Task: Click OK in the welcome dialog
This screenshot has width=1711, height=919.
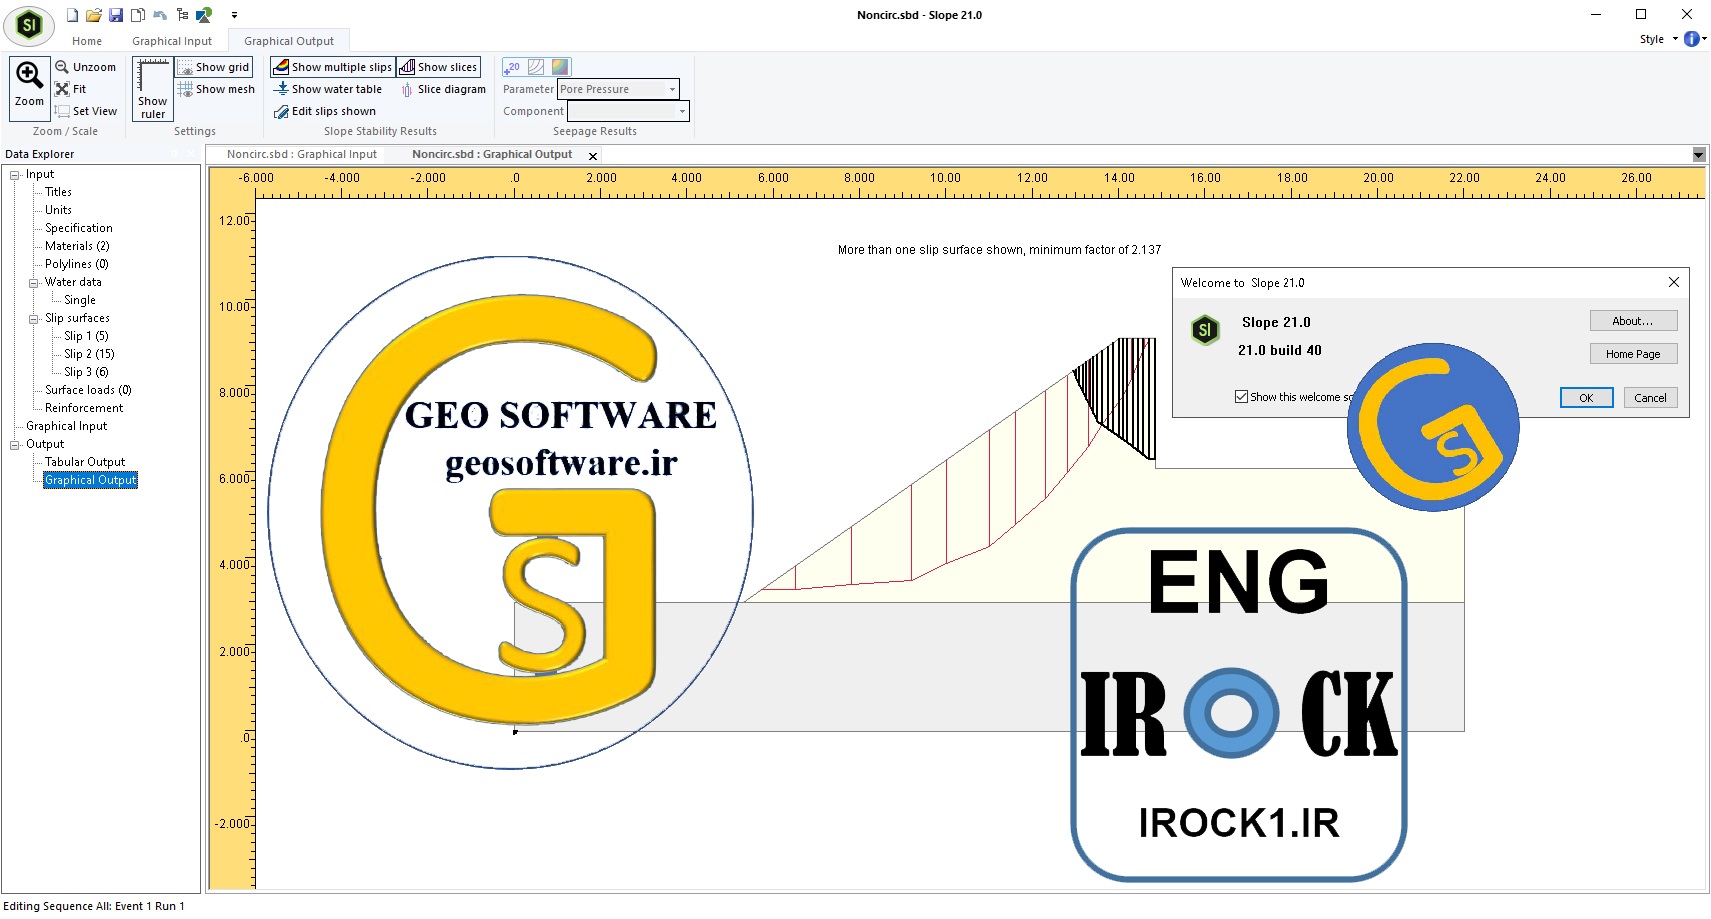Action: point(1586,397)
